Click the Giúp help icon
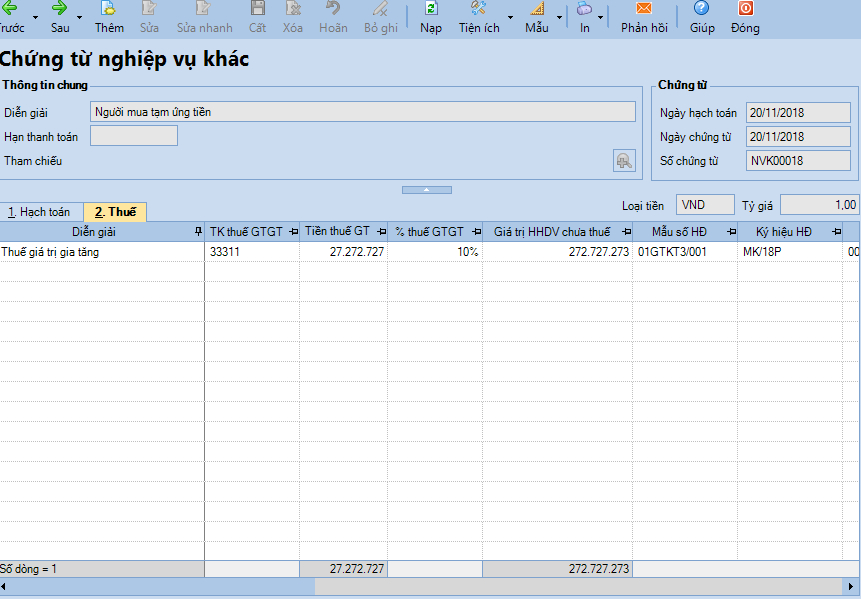861x599 pixels. [701, 8]
